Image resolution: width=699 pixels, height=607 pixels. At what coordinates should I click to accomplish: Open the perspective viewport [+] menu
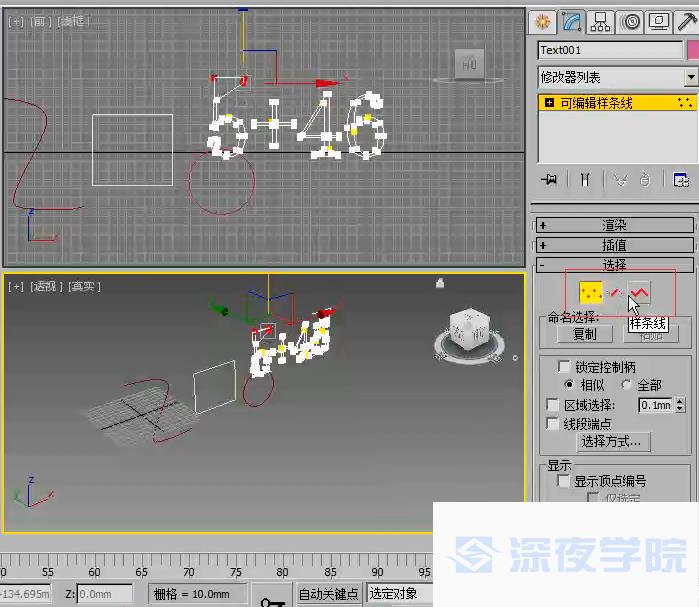pyautogui.click(x=16, y=286)
